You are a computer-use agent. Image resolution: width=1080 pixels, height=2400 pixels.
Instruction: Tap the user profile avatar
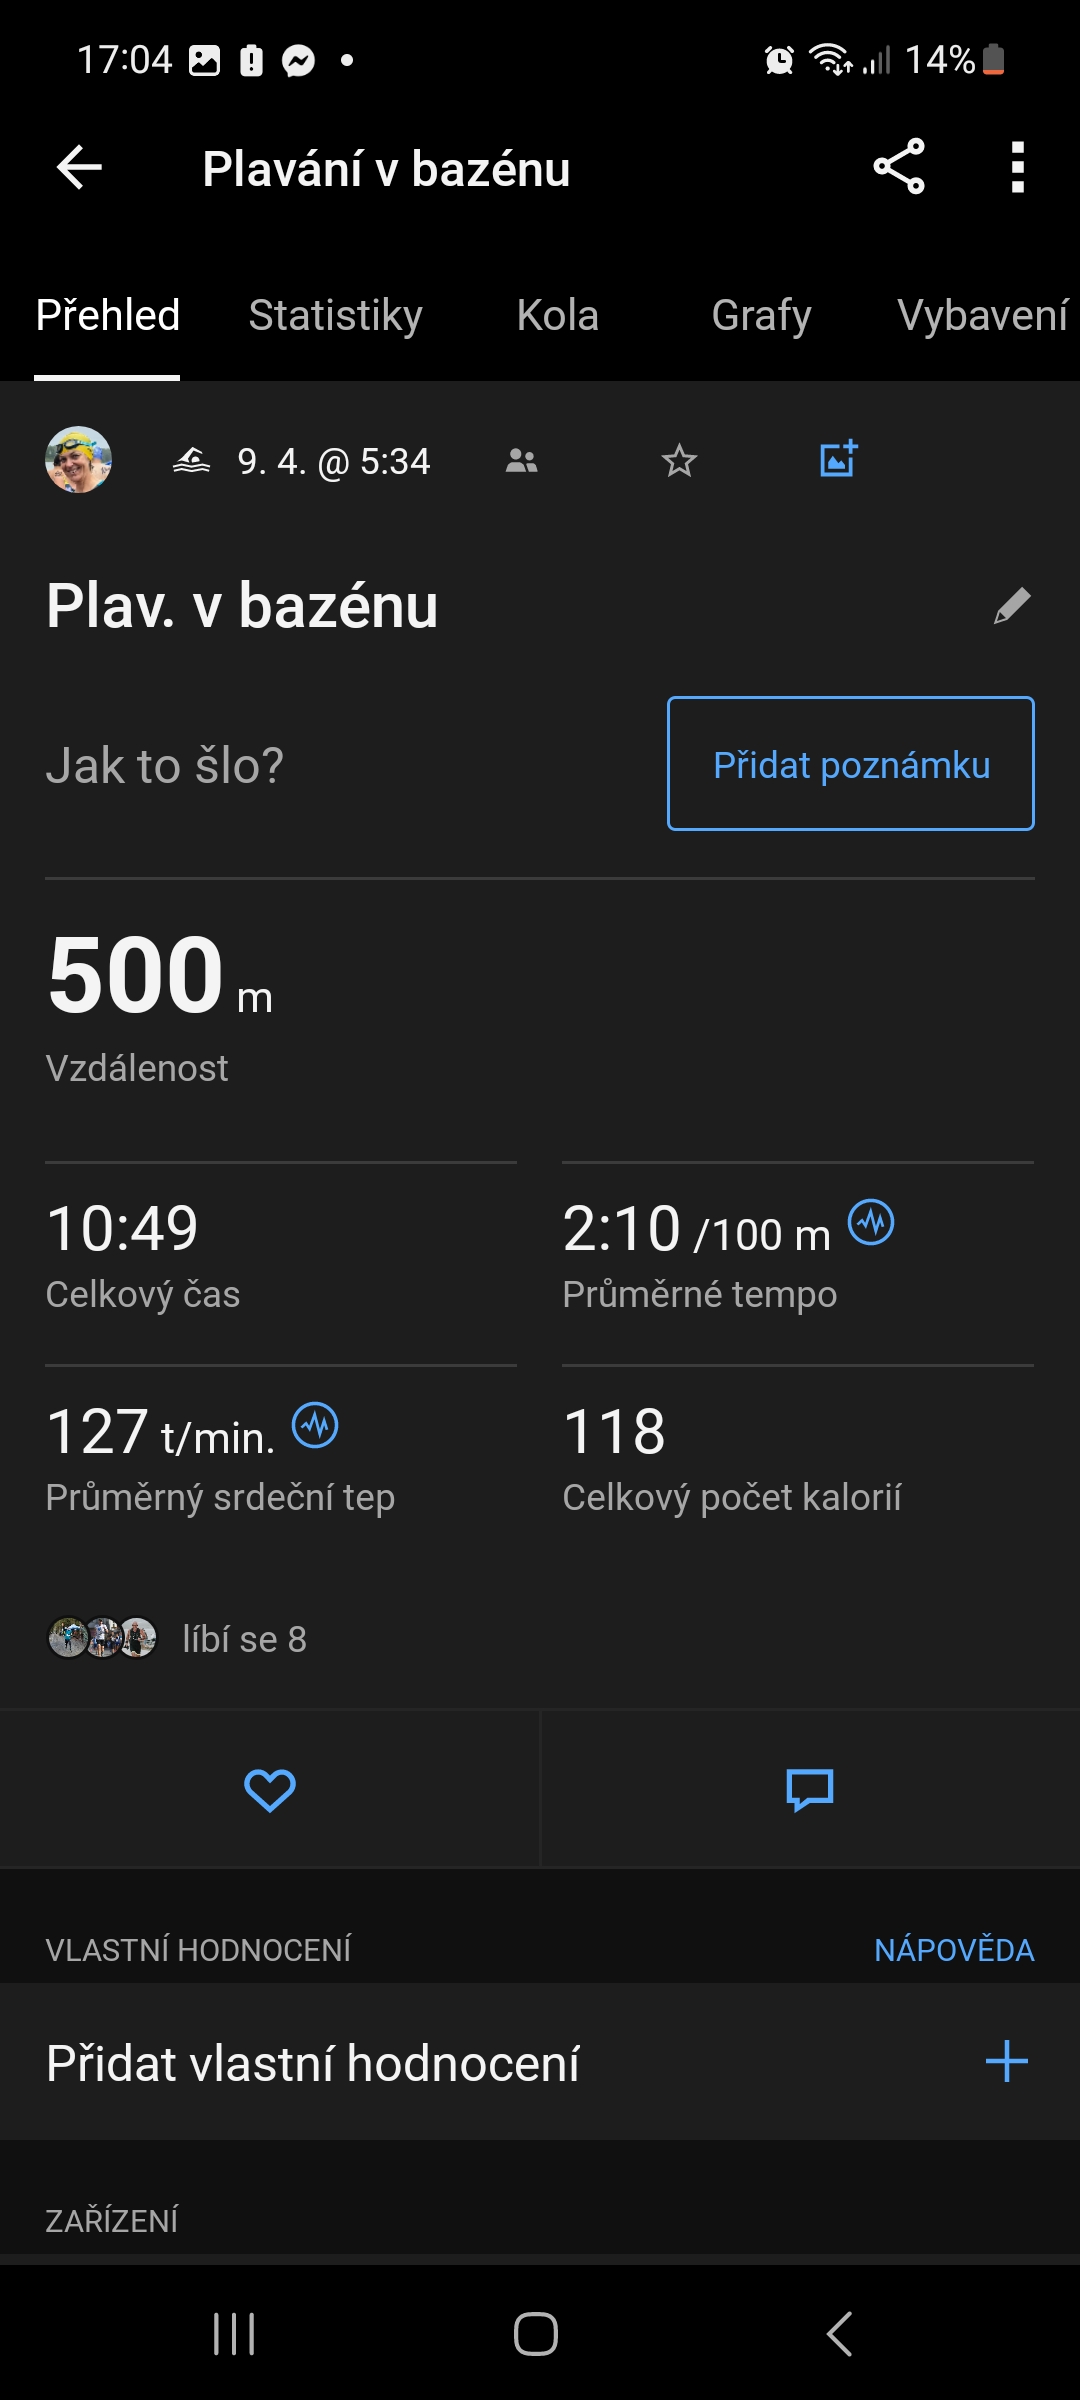tap(79, 460)
